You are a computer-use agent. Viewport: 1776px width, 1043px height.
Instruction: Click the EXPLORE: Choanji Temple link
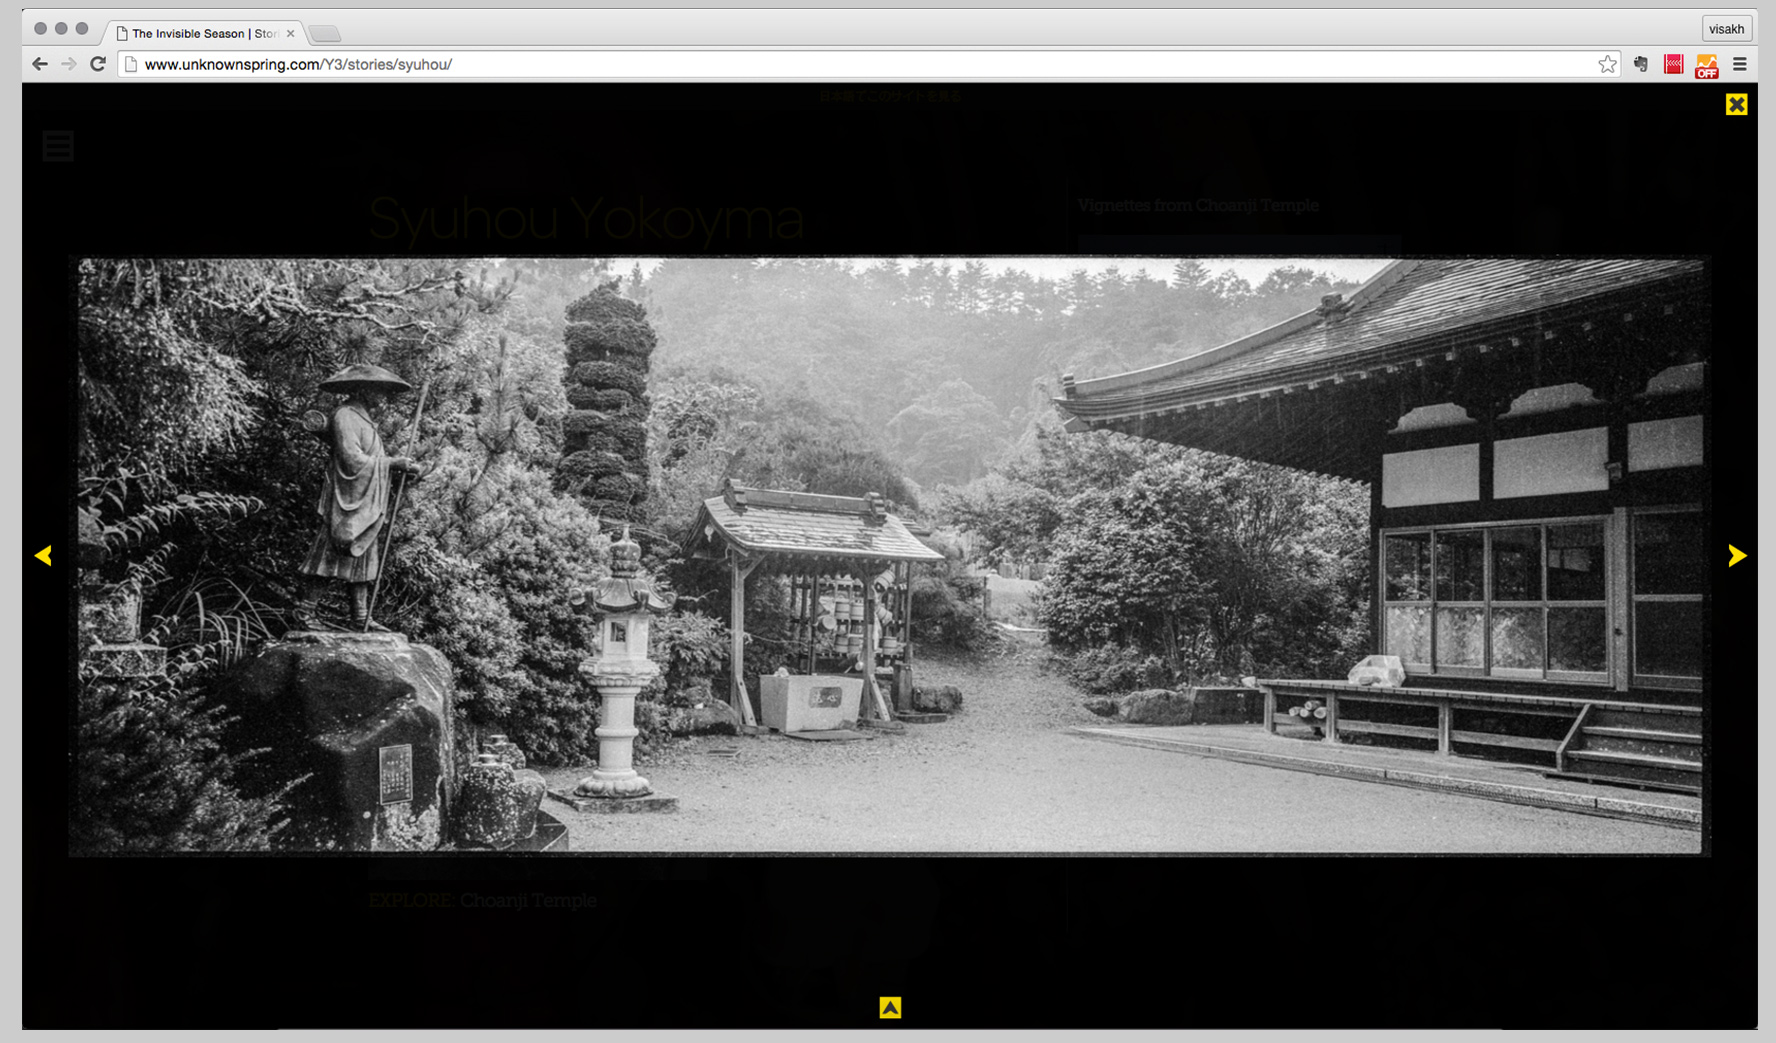click(x=483, y=900)
